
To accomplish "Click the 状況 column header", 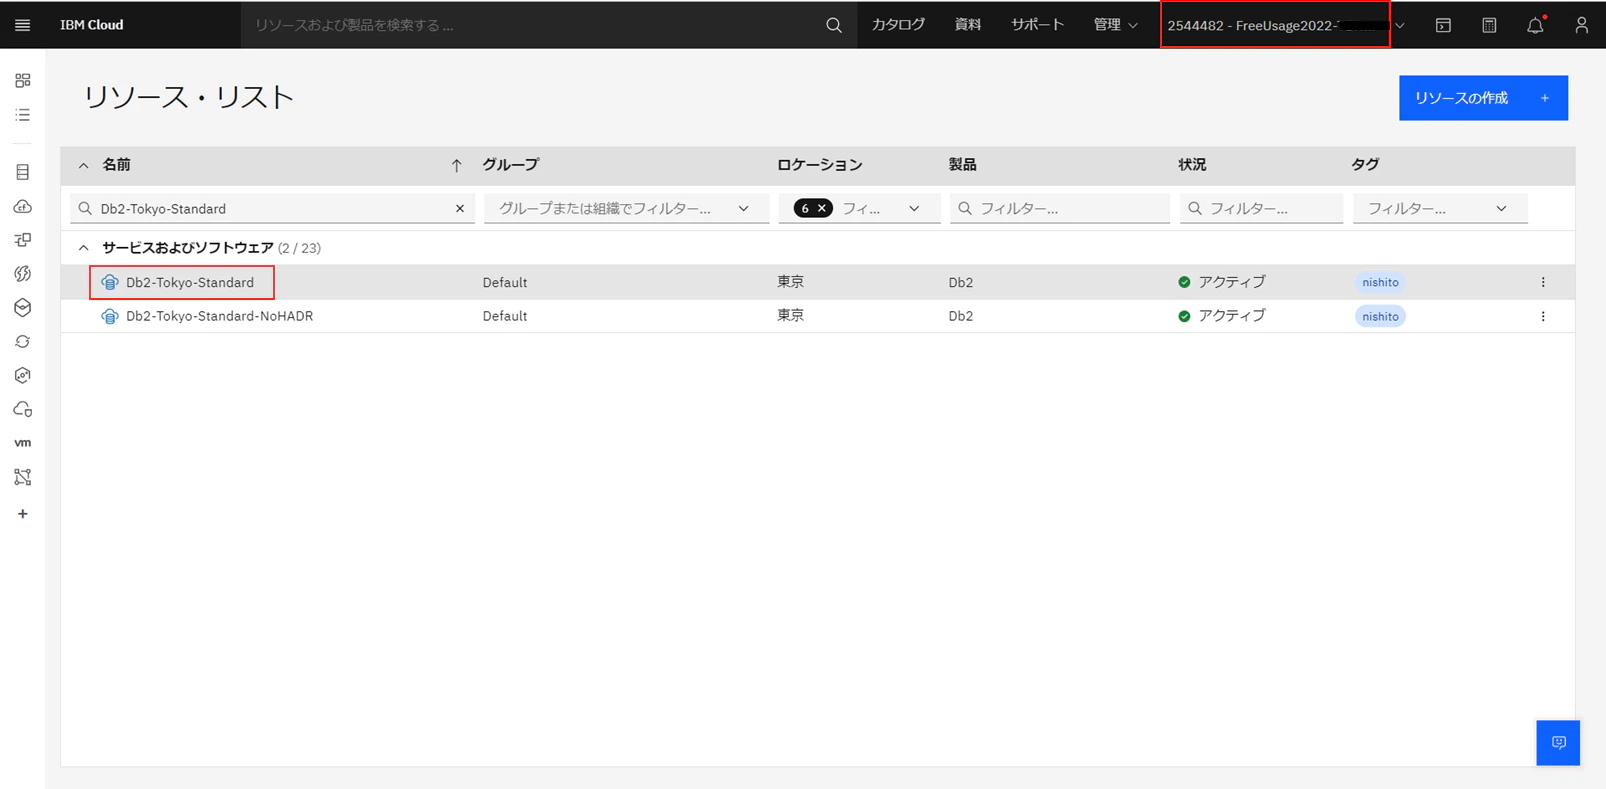I will pyautogui.click(x=1192, y=165).
